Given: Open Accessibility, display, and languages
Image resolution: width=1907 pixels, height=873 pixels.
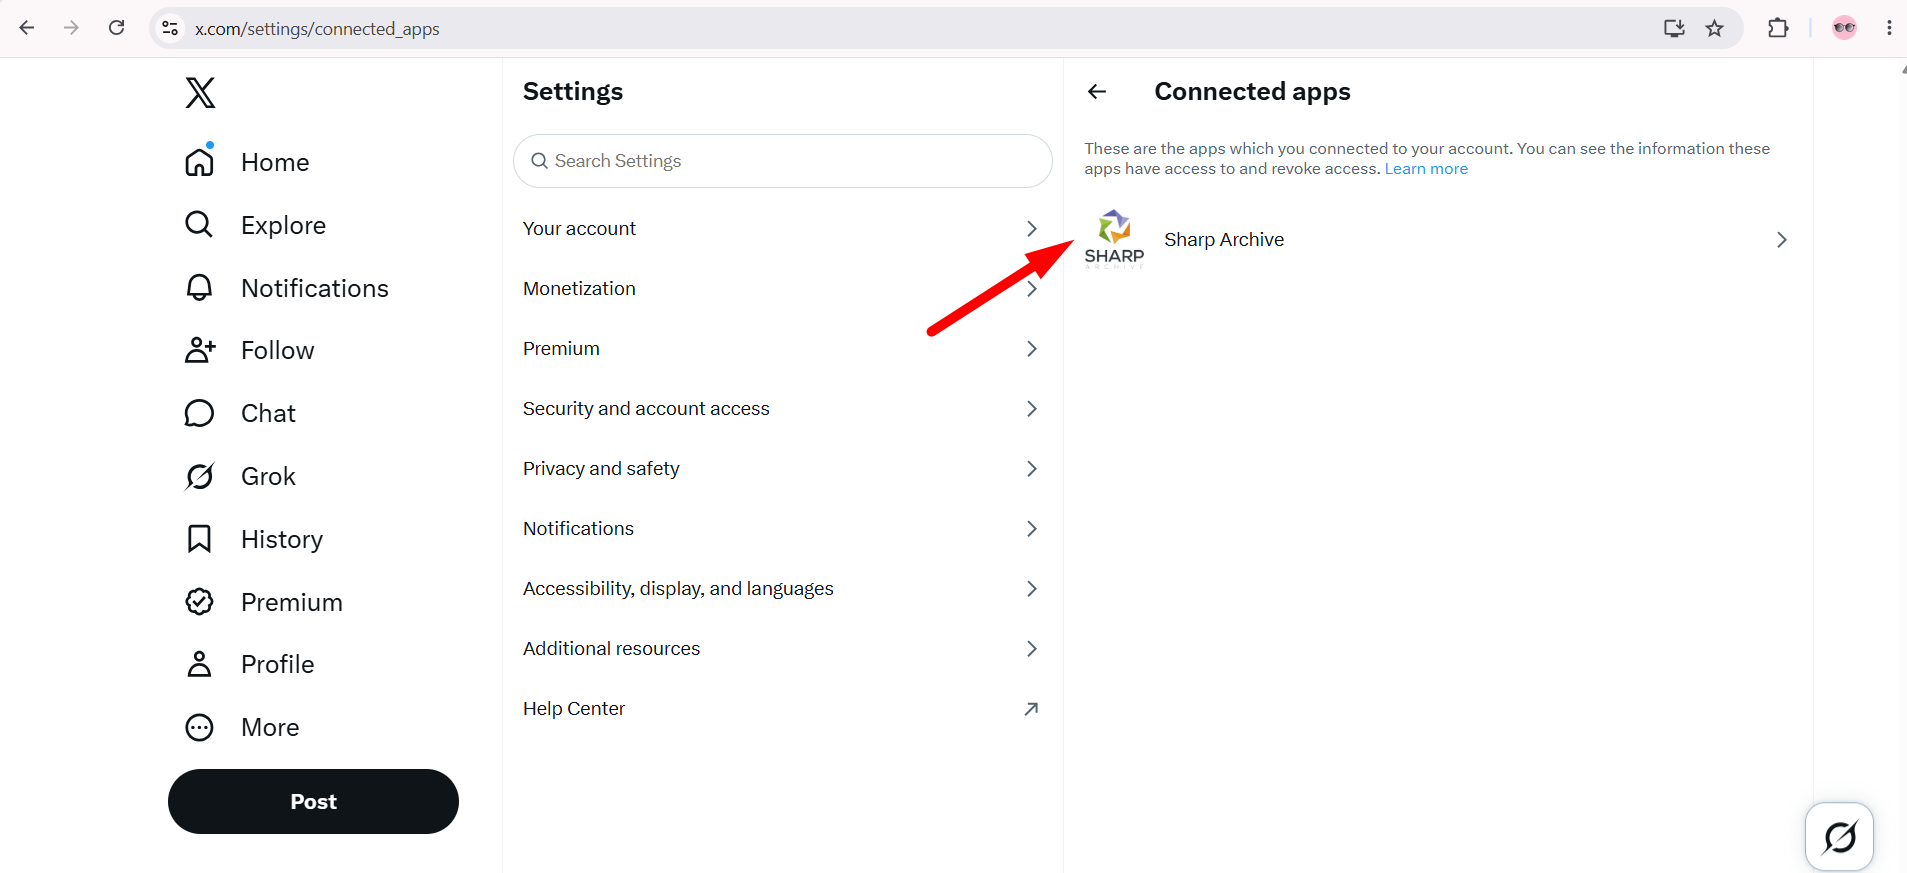Looking at the screenshot, I should (782, 589).
